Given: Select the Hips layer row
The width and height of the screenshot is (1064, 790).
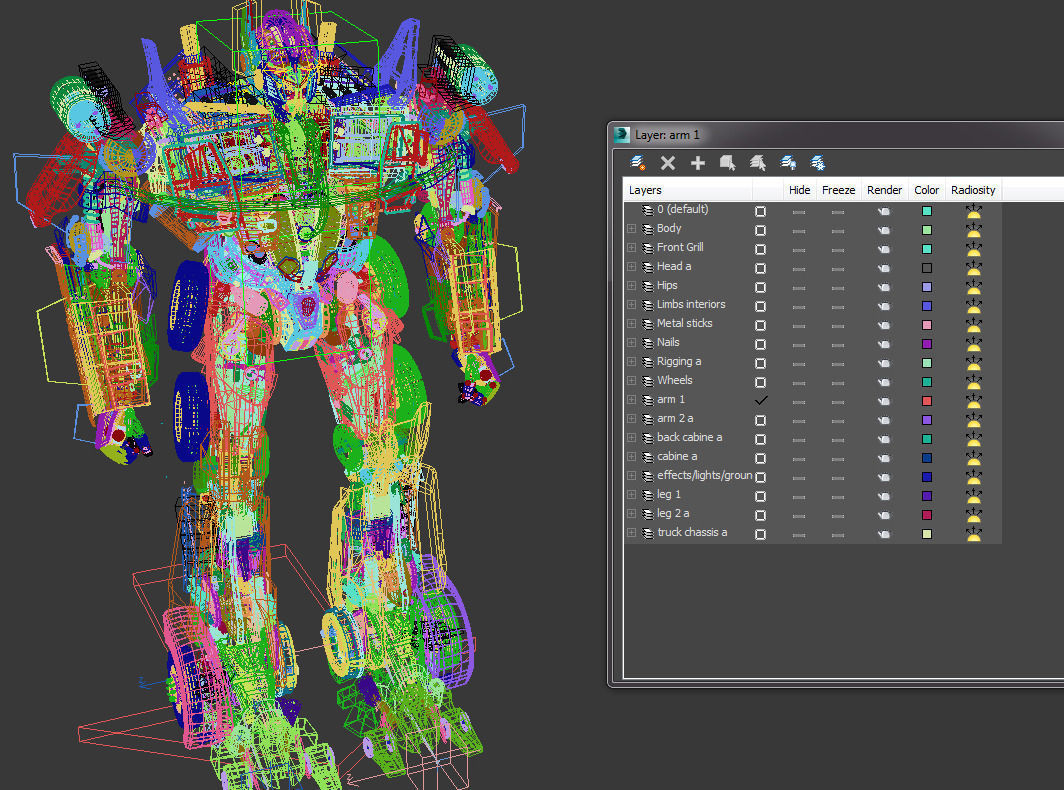Looking at the screenshot, I should [x=812, y=286].
